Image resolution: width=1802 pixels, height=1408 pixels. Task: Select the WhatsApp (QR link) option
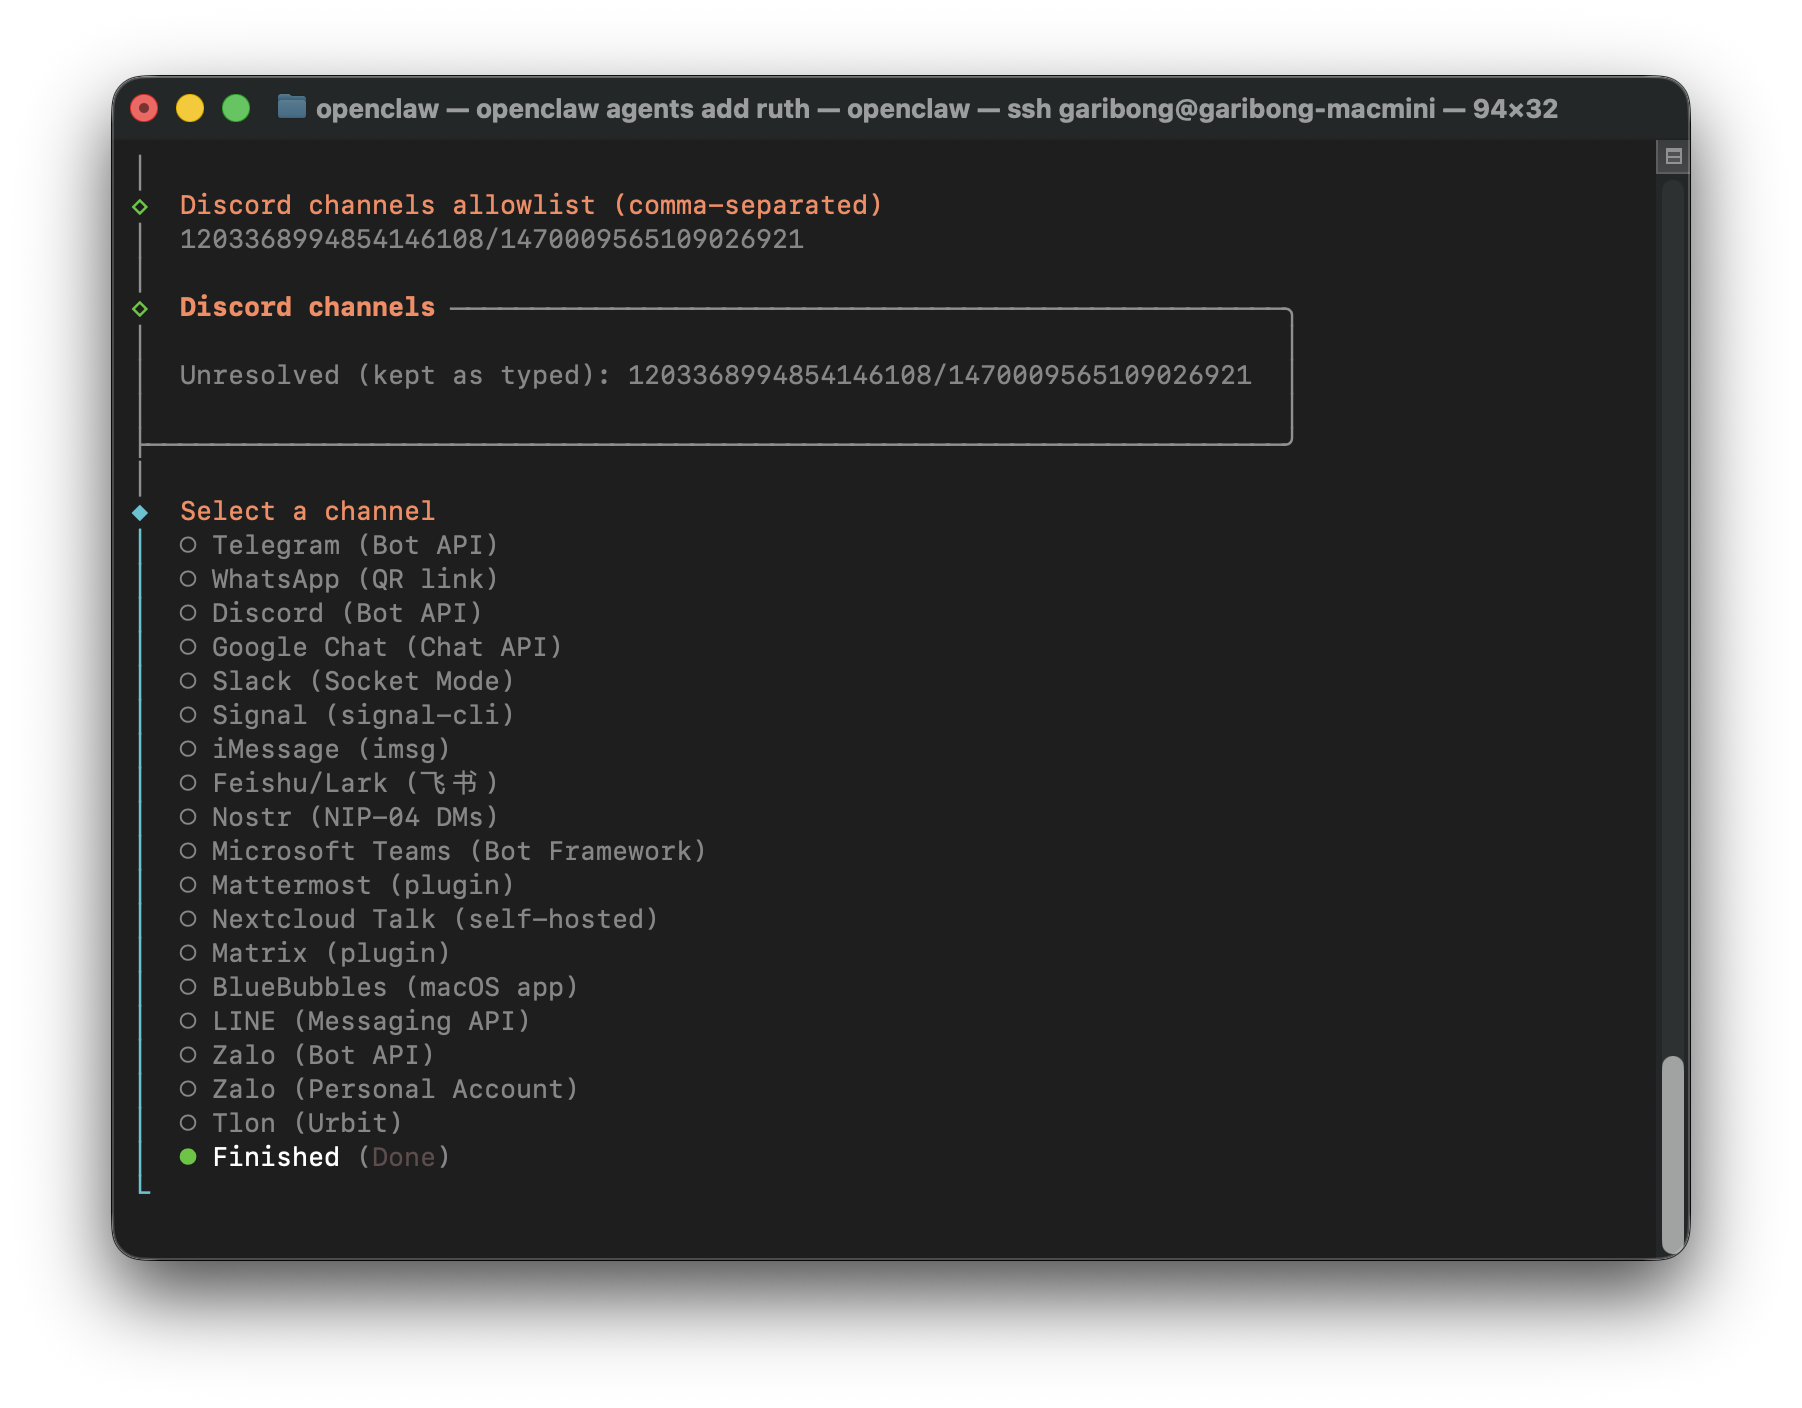(x=339, y=579)
